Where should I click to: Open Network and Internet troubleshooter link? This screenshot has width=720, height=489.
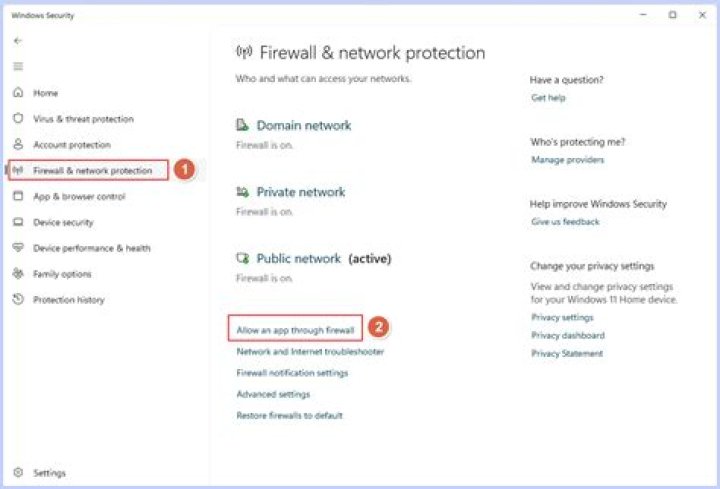click(x=310, y=351)
